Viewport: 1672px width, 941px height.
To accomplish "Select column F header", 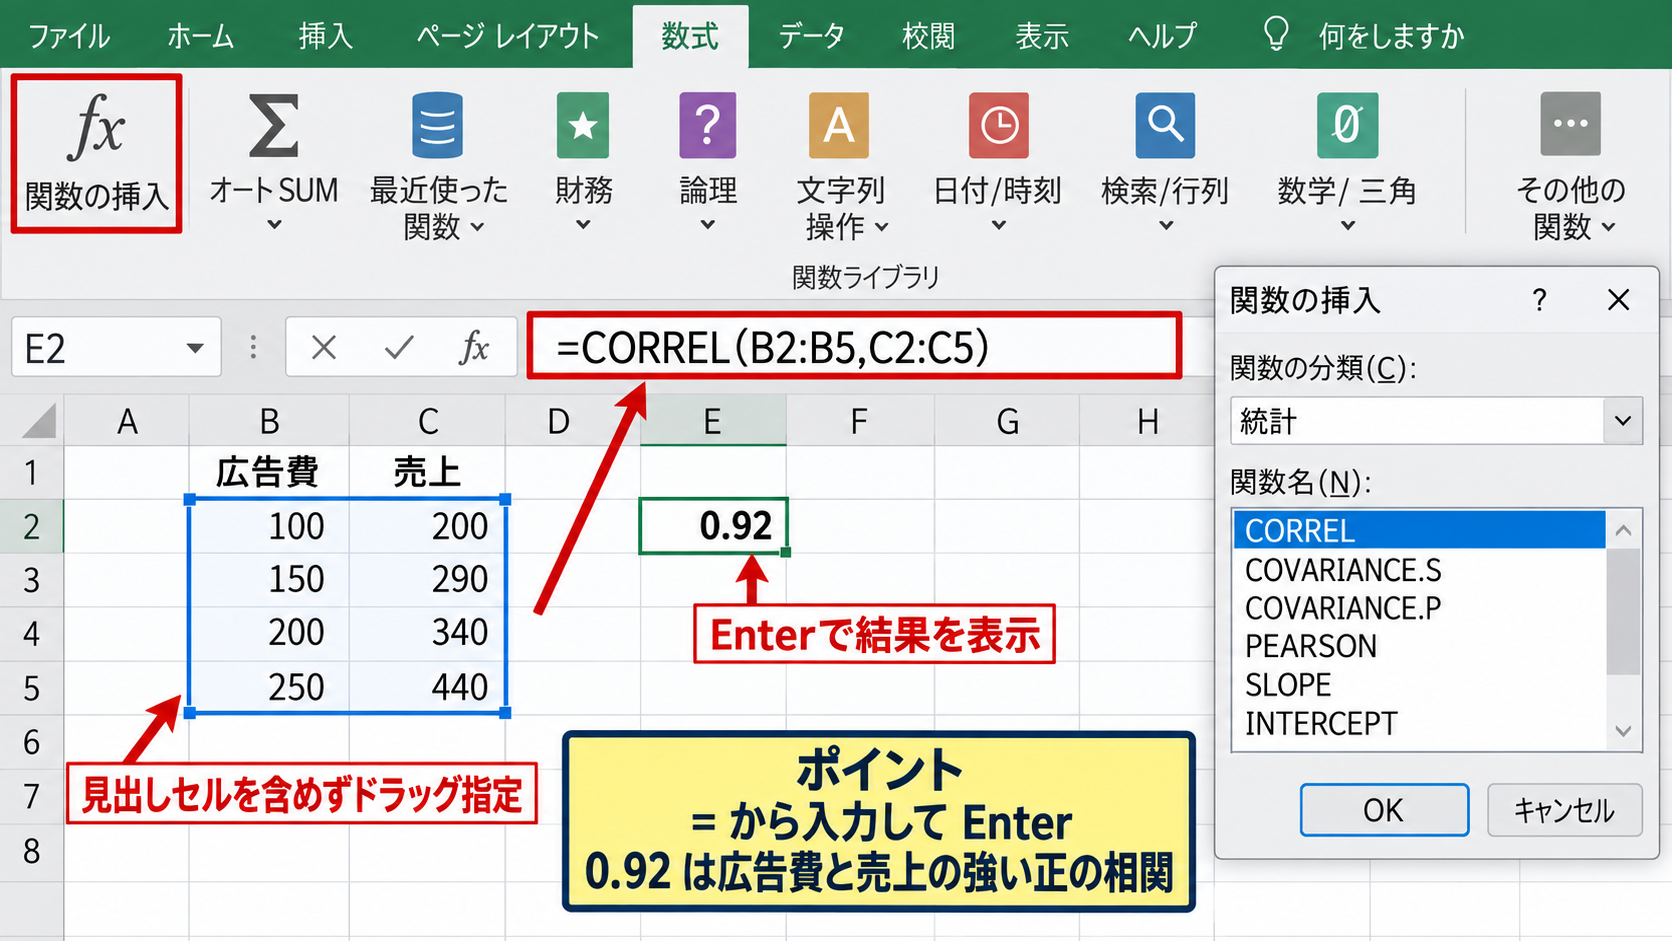I will pyautogui.click(x=859, y=421).
